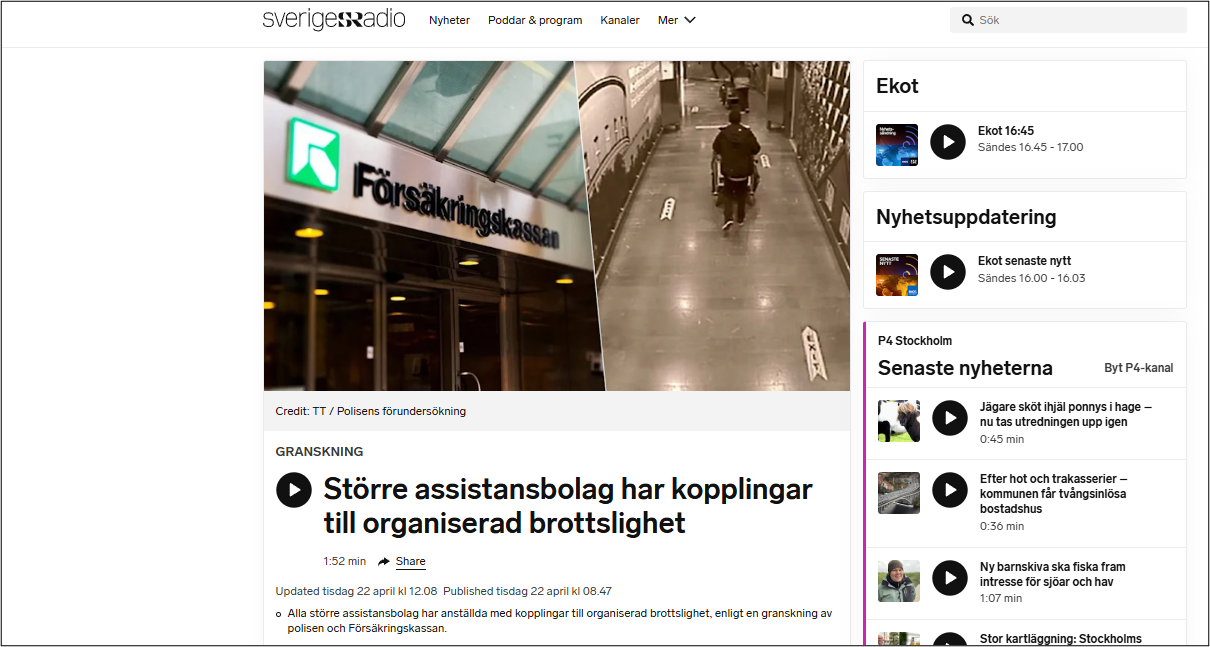The image size is (1210, 647).
Task: Select the 1:52 min duration text
Action: click(345, 562)
